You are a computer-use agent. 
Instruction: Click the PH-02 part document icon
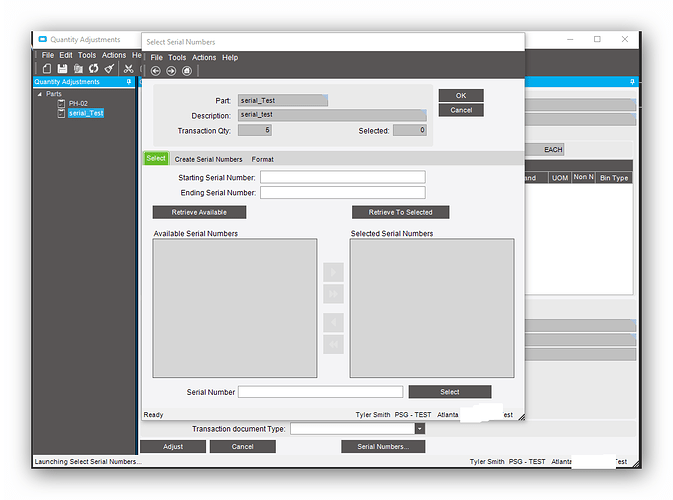point(61,103)
